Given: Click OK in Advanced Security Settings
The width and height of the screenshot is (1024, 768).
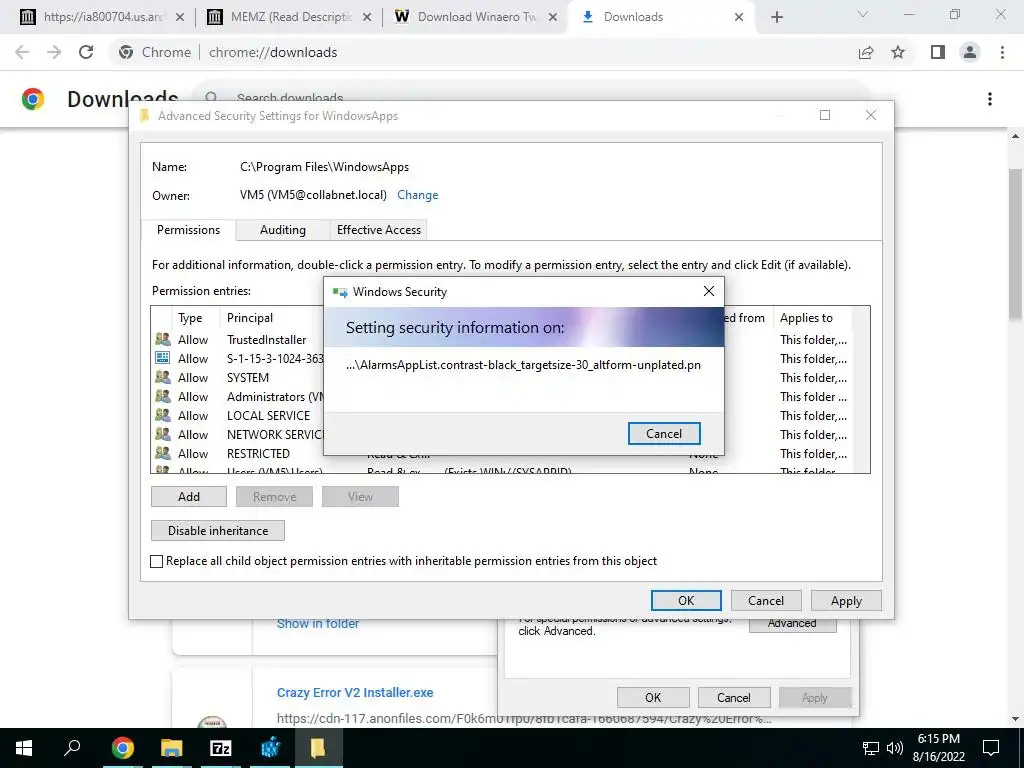Looking at the screenshot, I should [686, 600].
